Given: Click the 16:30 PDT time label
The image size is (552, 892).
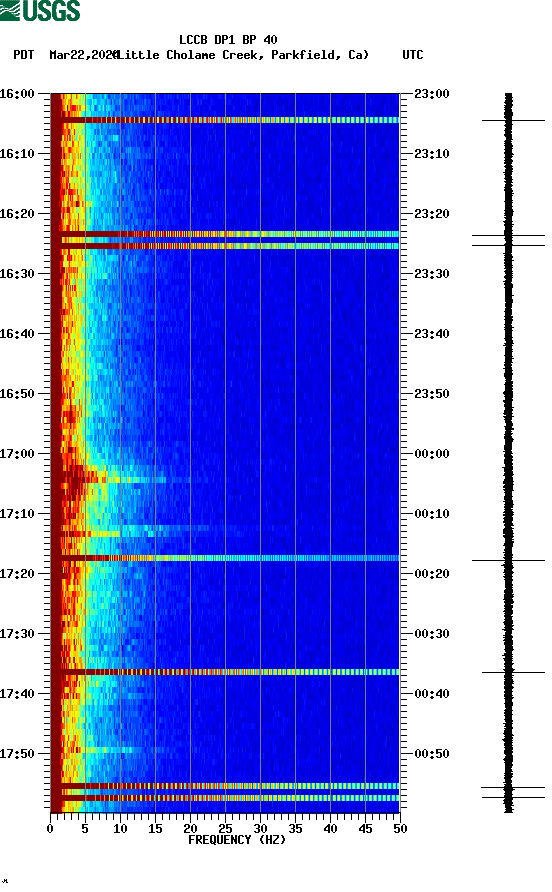Looking at the screenshot, I should pos(17,274).
